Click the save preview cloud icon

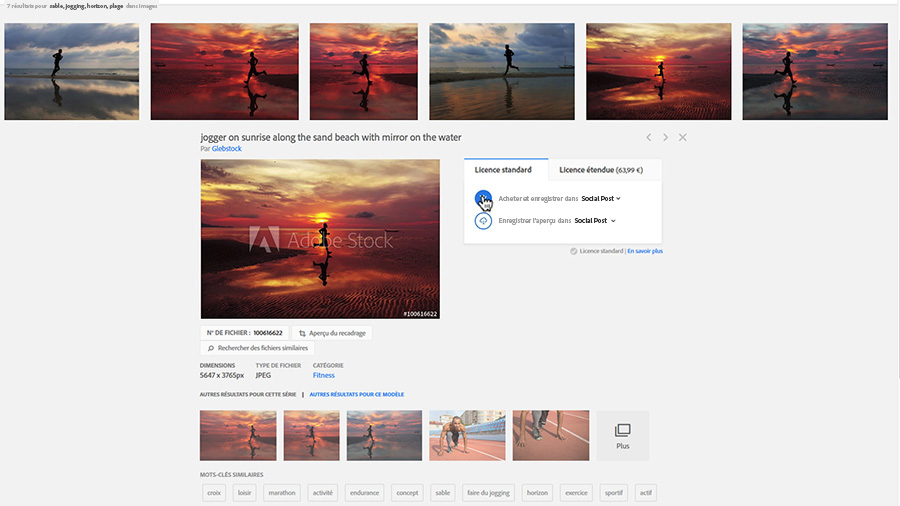483,220
